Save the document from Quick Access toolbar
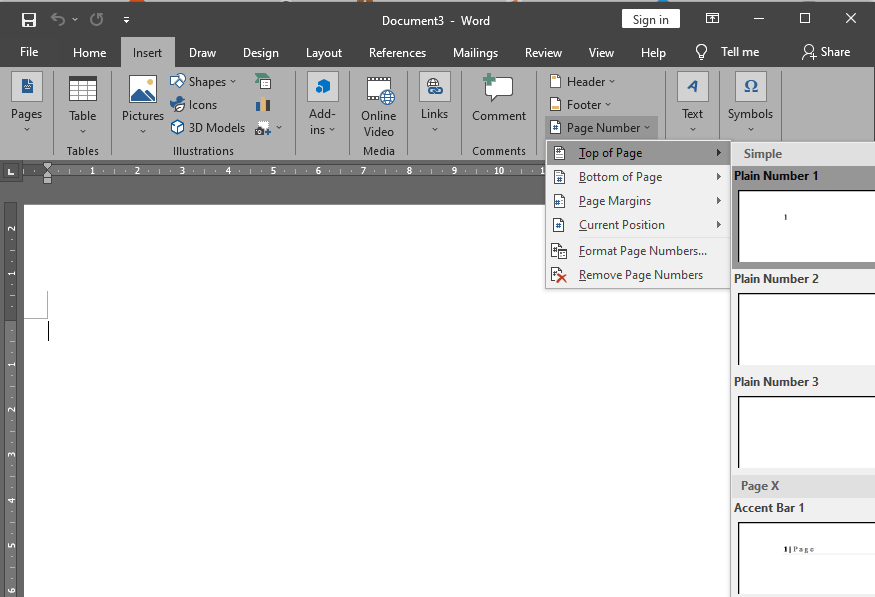 27,19
